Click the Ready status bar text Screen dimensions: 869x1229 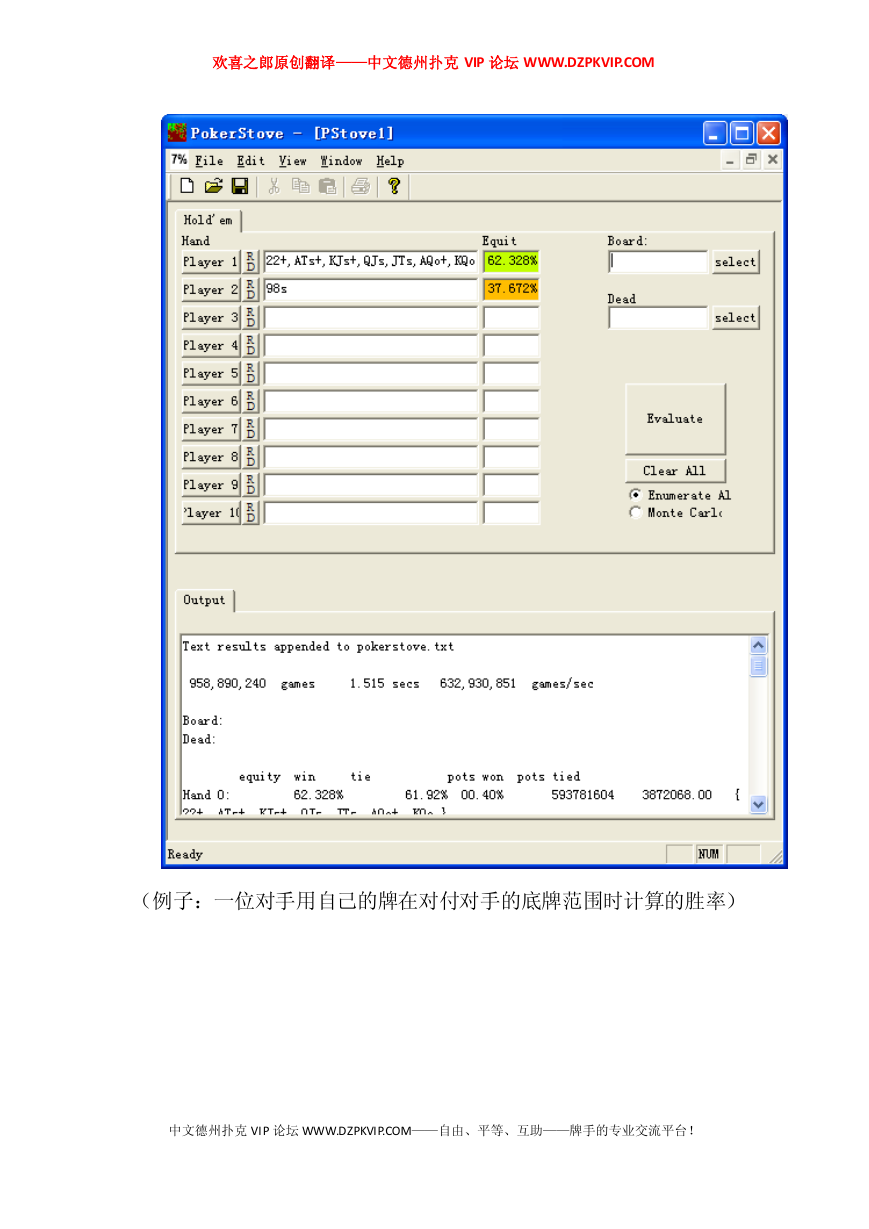tap(185, 854)
